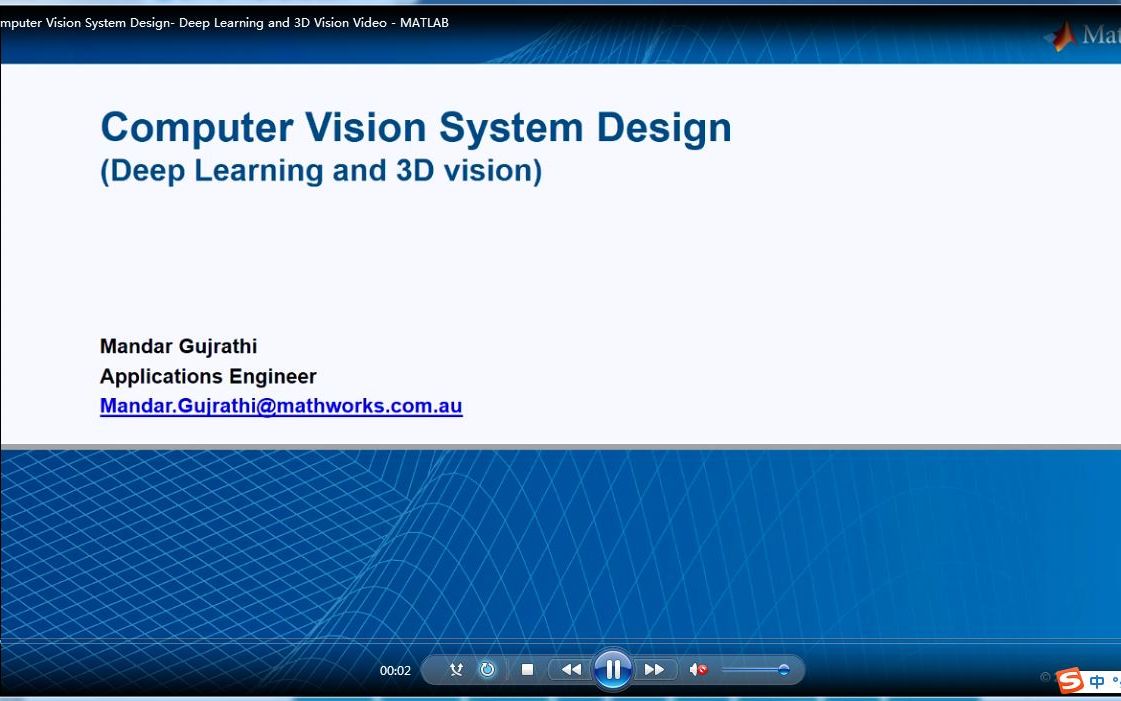Toggle the repeat playback button
Screen dimensions: 1121x701
488,670
